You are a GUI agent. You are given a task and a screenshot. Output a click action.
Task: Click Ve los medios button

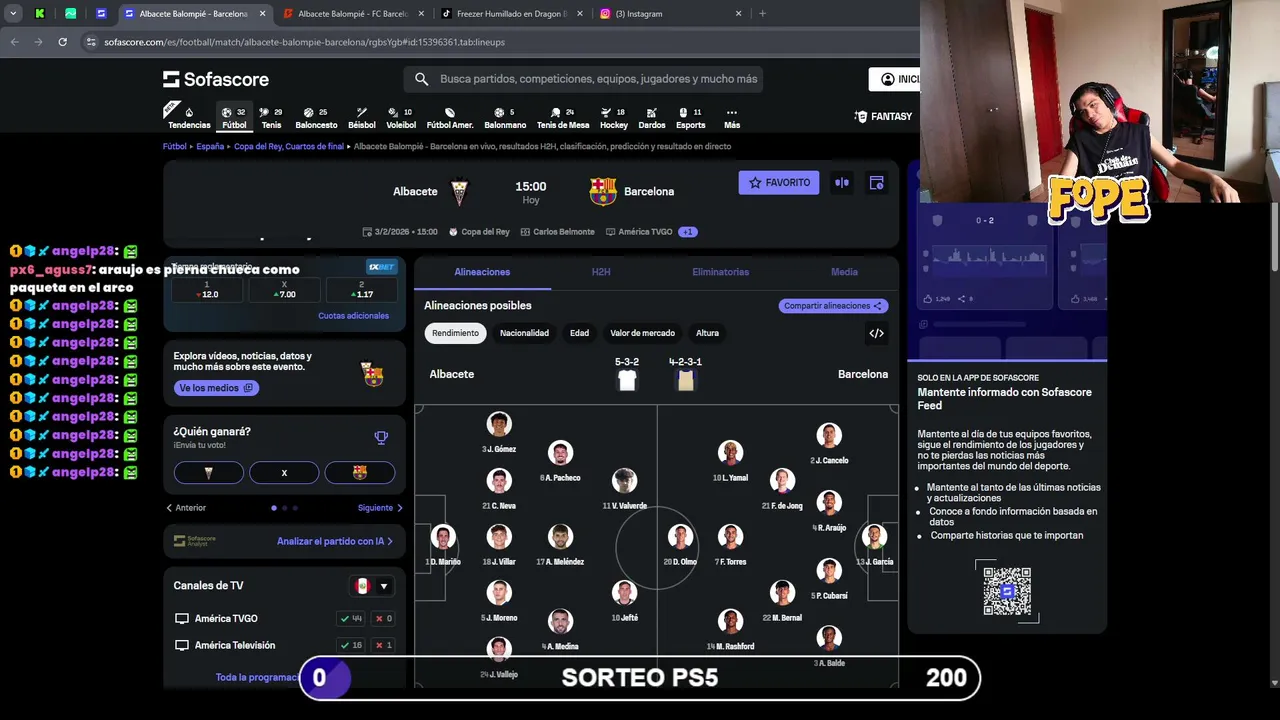(x=216, y=388)
